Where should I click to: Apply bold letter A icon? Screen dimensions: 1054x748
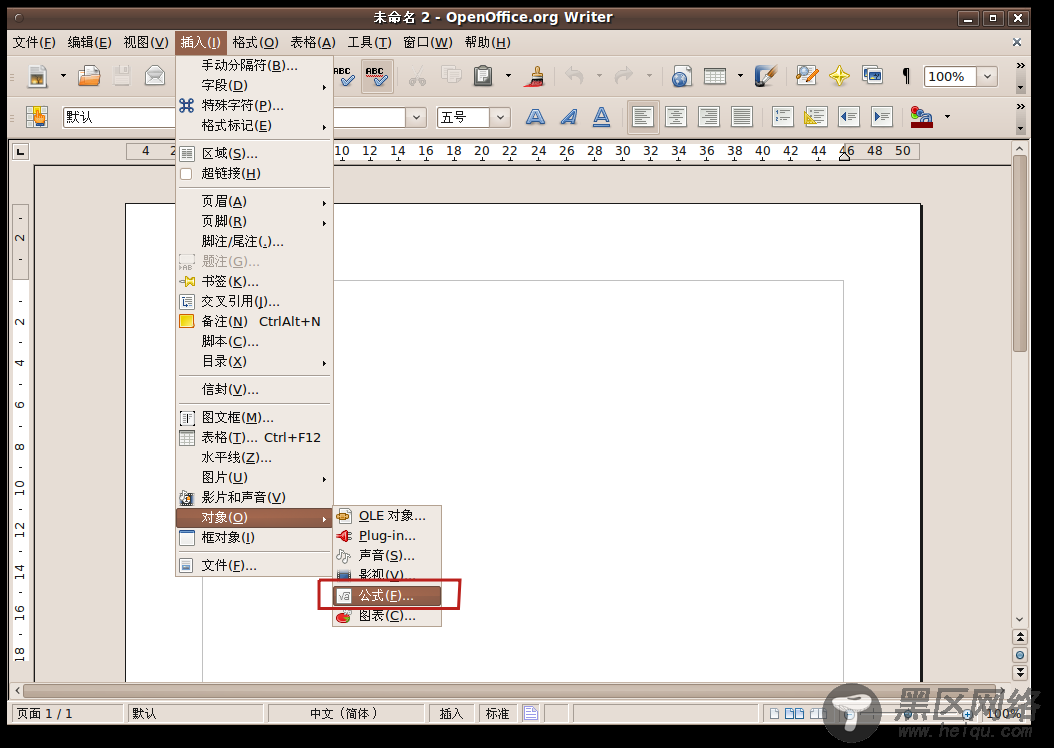(x=535, y=117)
